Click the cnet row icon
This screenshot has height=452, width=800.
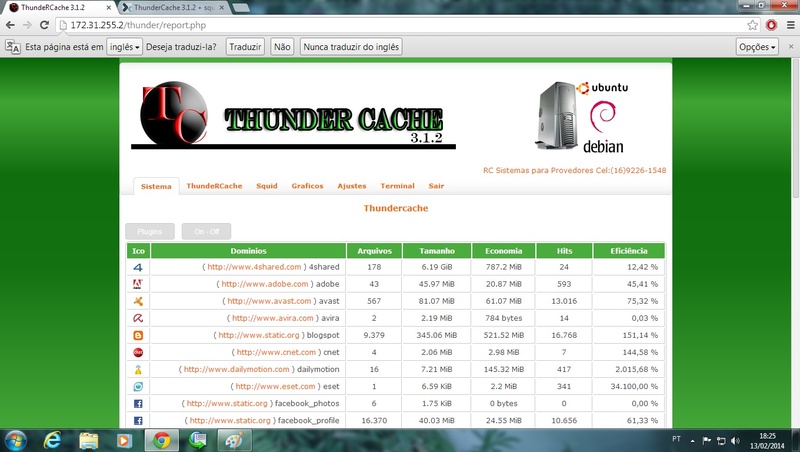138,352
